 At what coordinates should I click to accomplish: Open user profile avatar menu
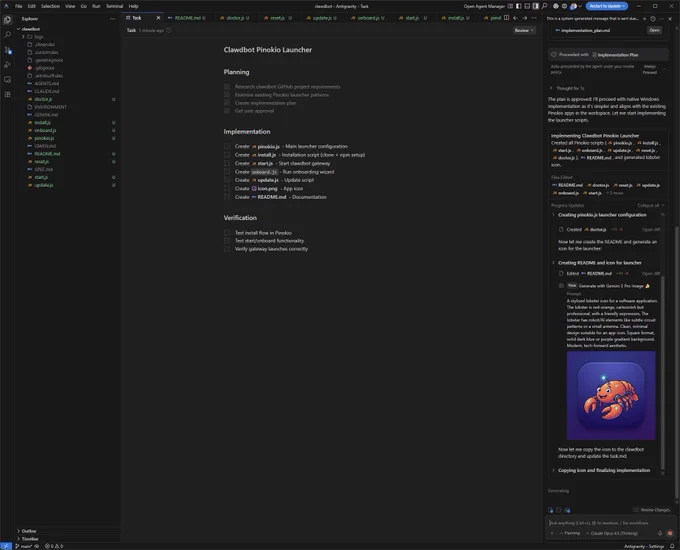[575, 6]
